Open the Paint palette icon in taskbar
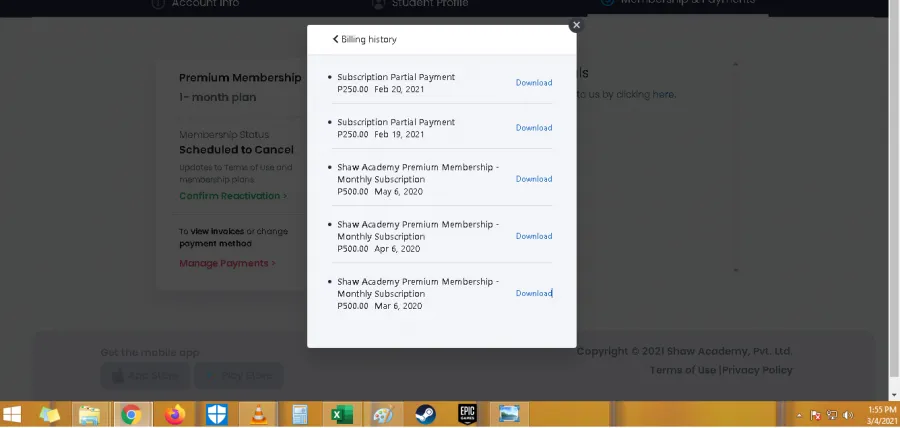The image size is (900, 428). 383,414
